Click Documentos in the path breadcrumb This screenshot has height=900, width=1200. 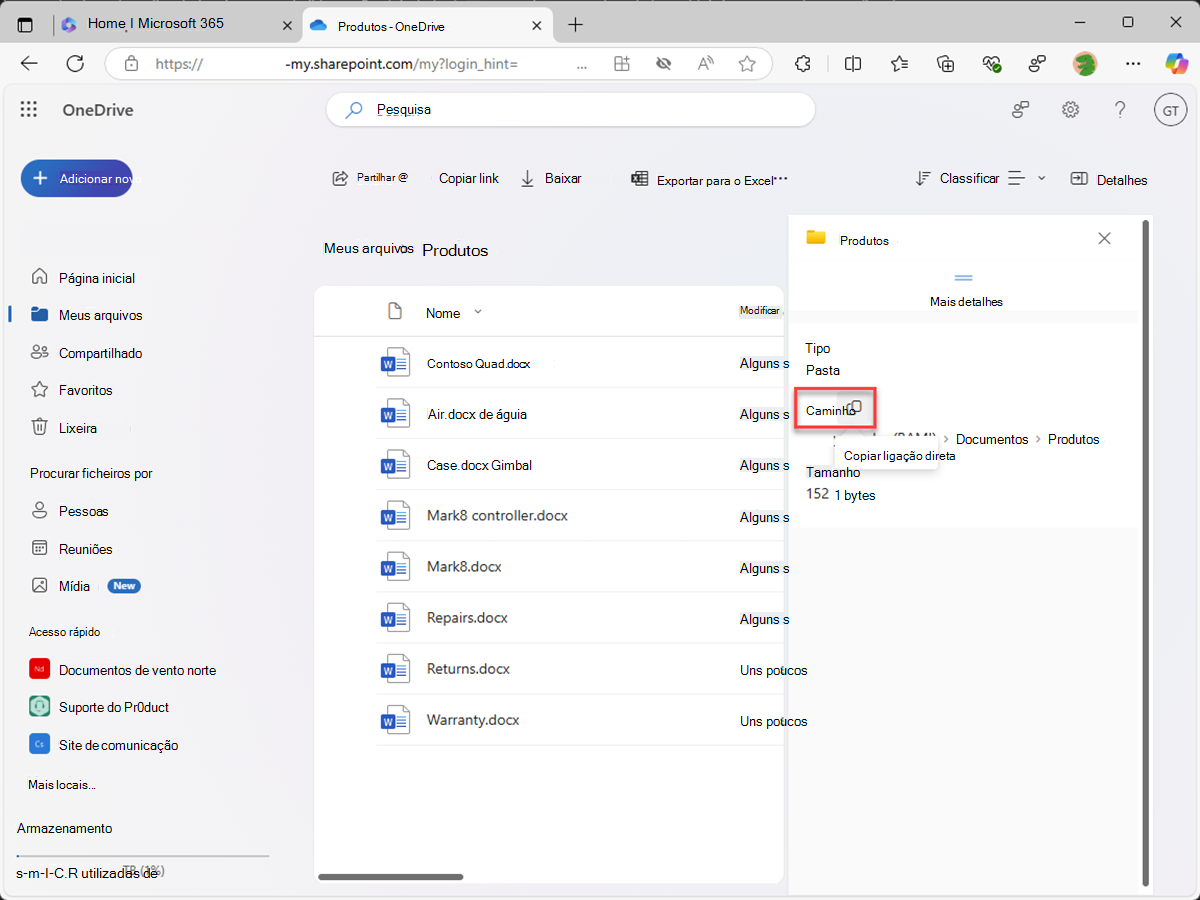[x=992, y=439]
